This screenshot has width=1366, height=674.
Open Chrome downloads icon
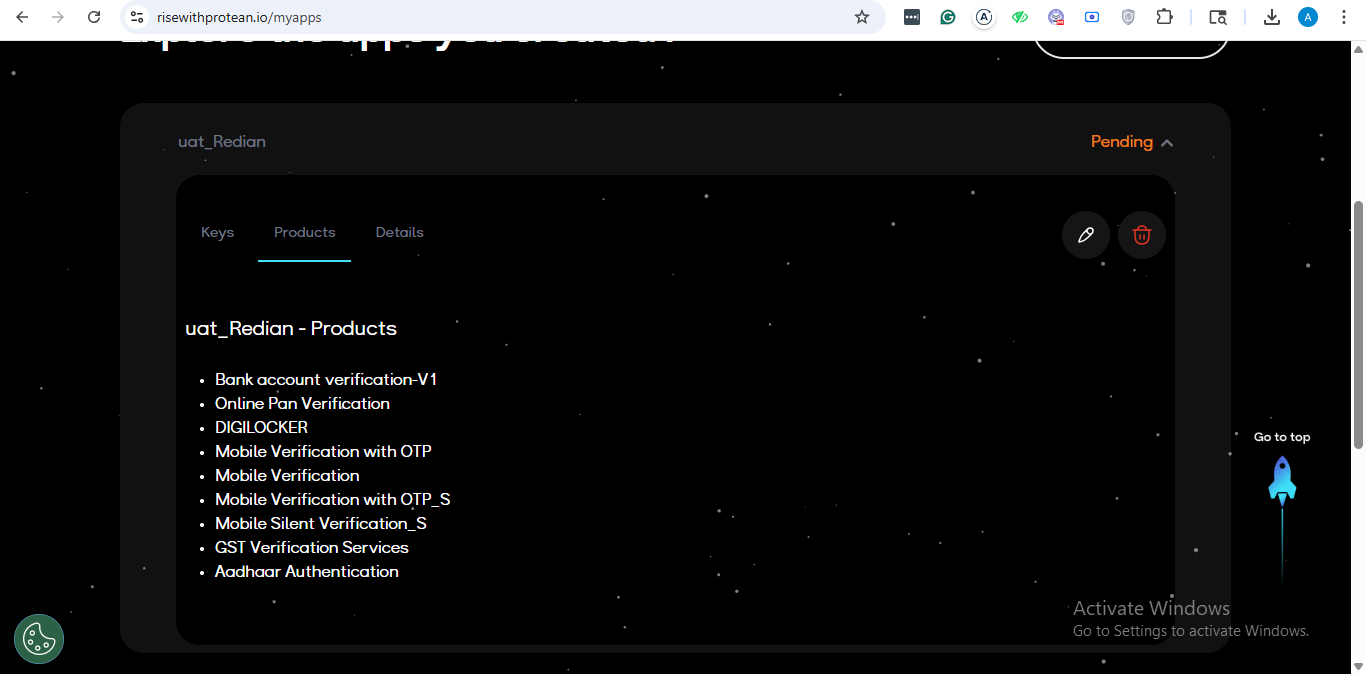(x=1271, y=17)
